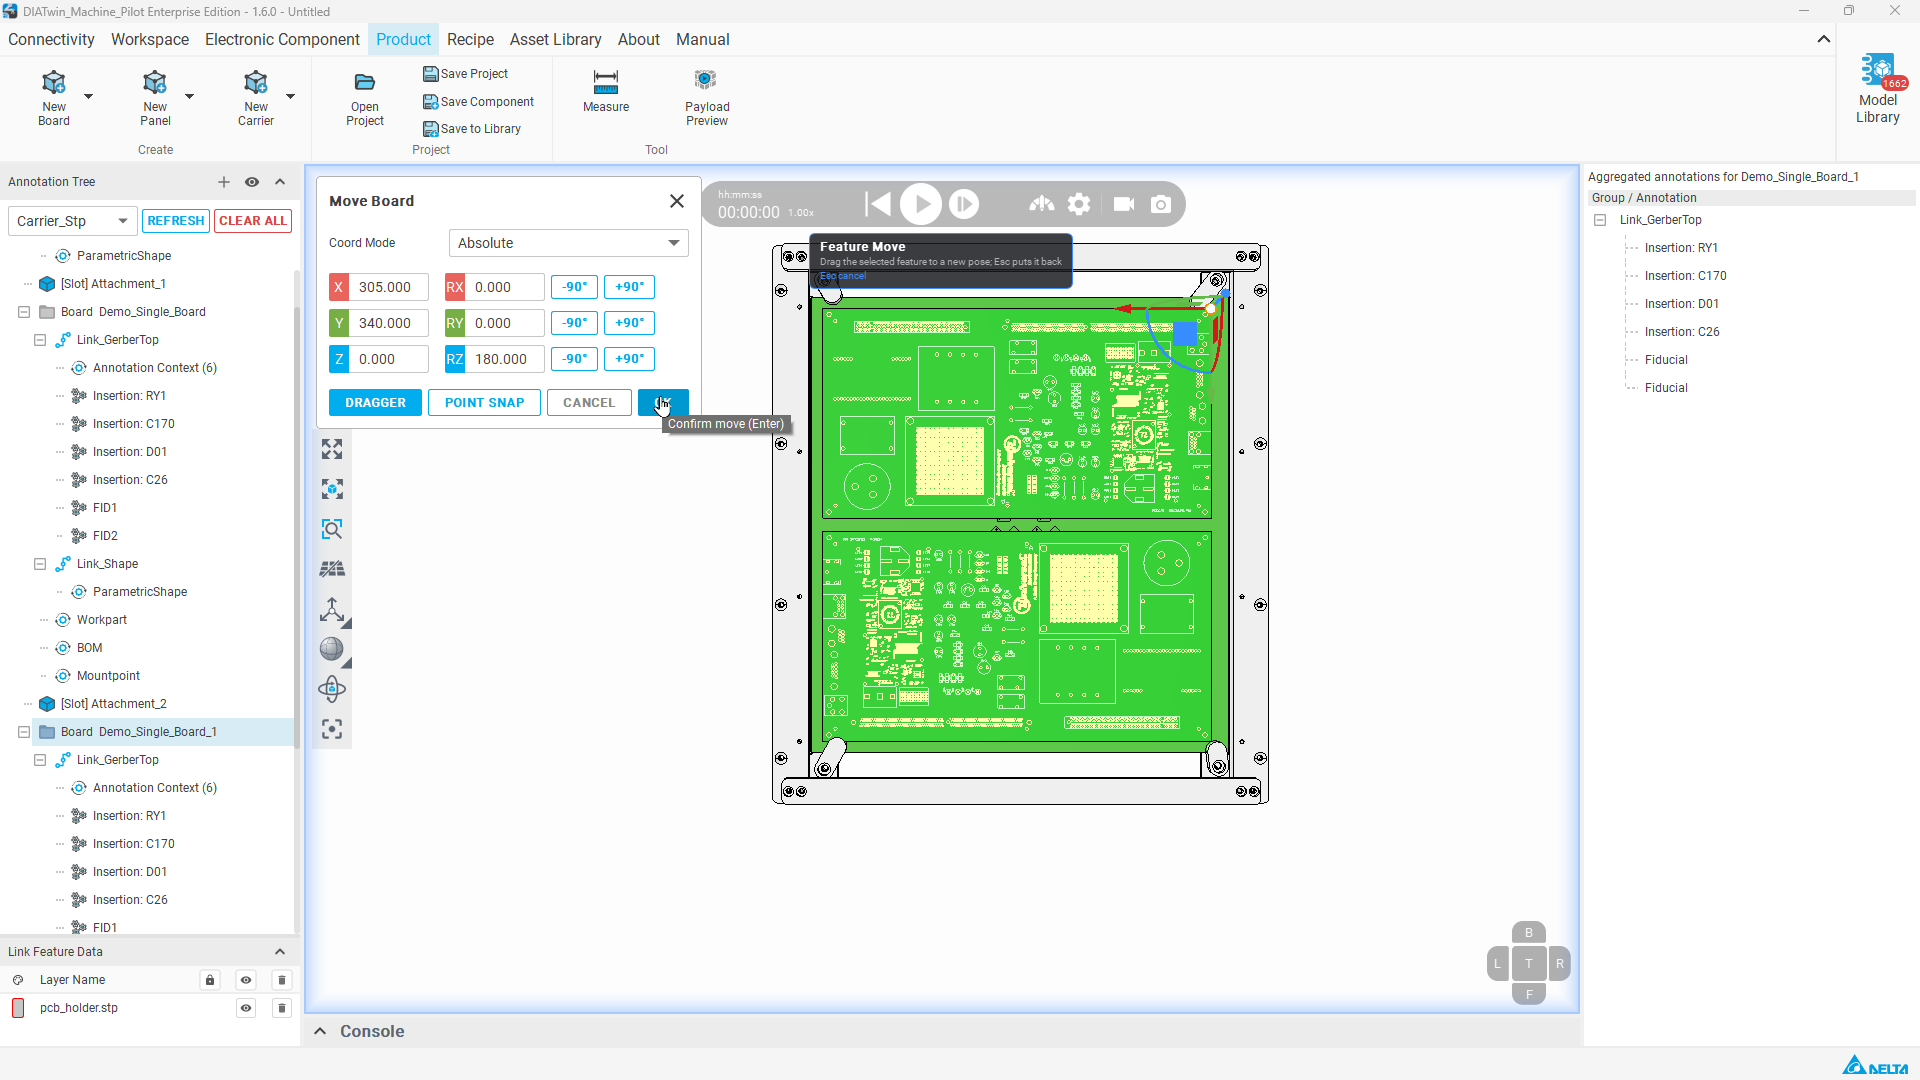The width and height of the screenshot is (1920, 1080).
Task: Collapse the Link_Shape tree node
Action: tap(40, 564)
